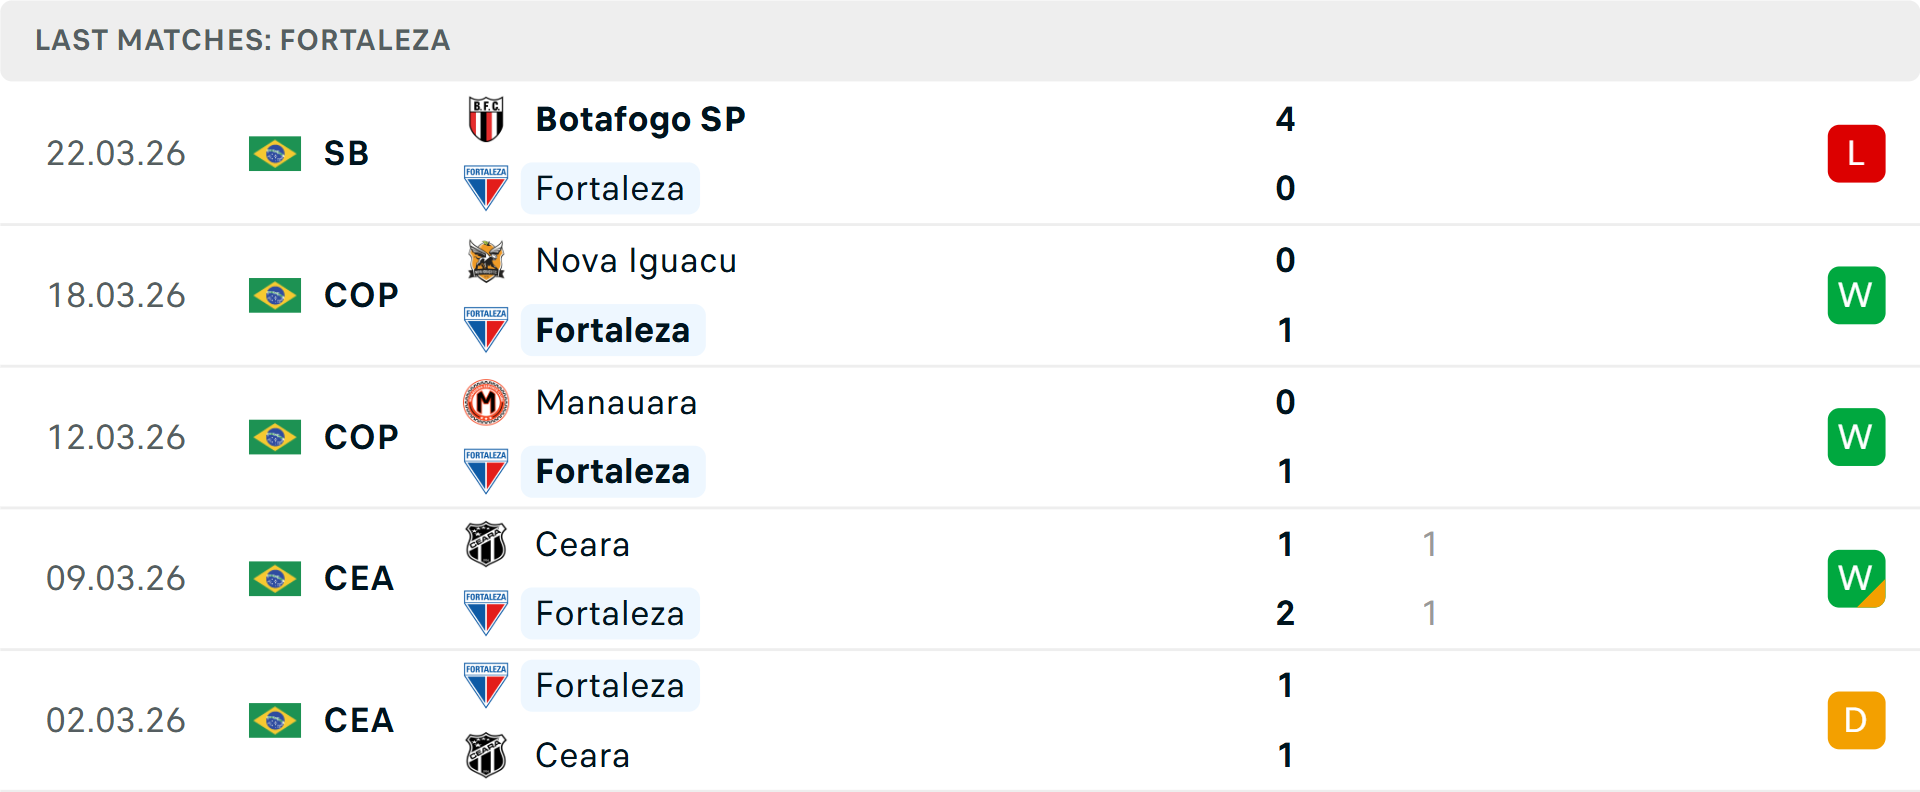
Task: Open the Nova Iguacu team link
Action: click(x=636, y=261)
